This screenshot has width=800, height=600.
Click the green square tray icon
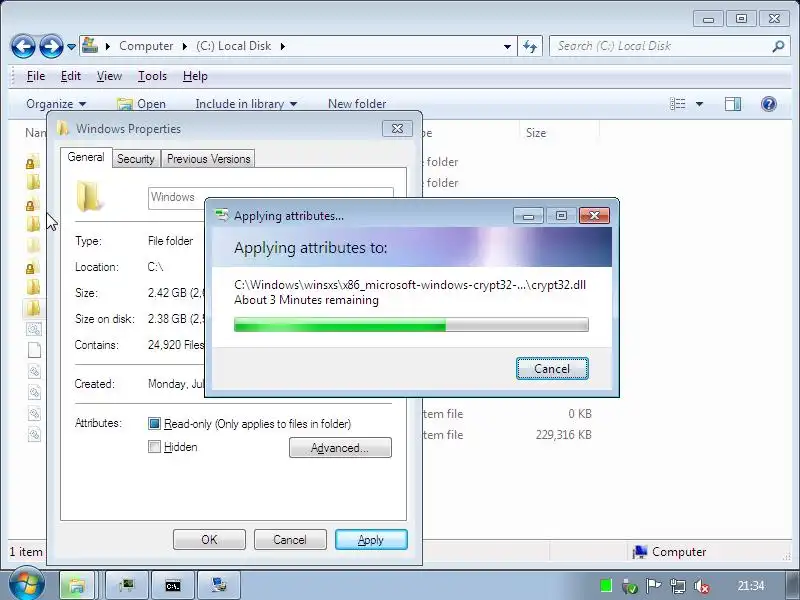coord(606,586)
